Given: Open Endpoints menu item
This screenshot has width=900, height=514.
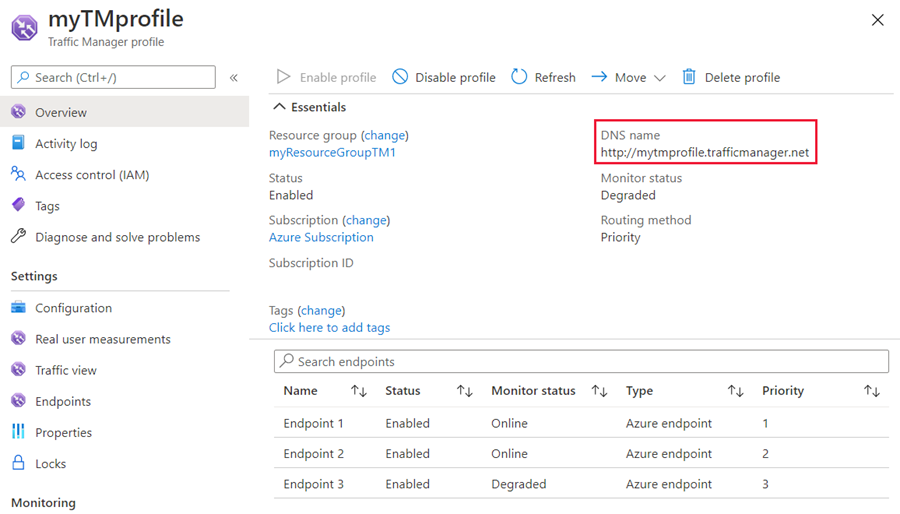Looking at the screenshot, I should coord(63,402).
